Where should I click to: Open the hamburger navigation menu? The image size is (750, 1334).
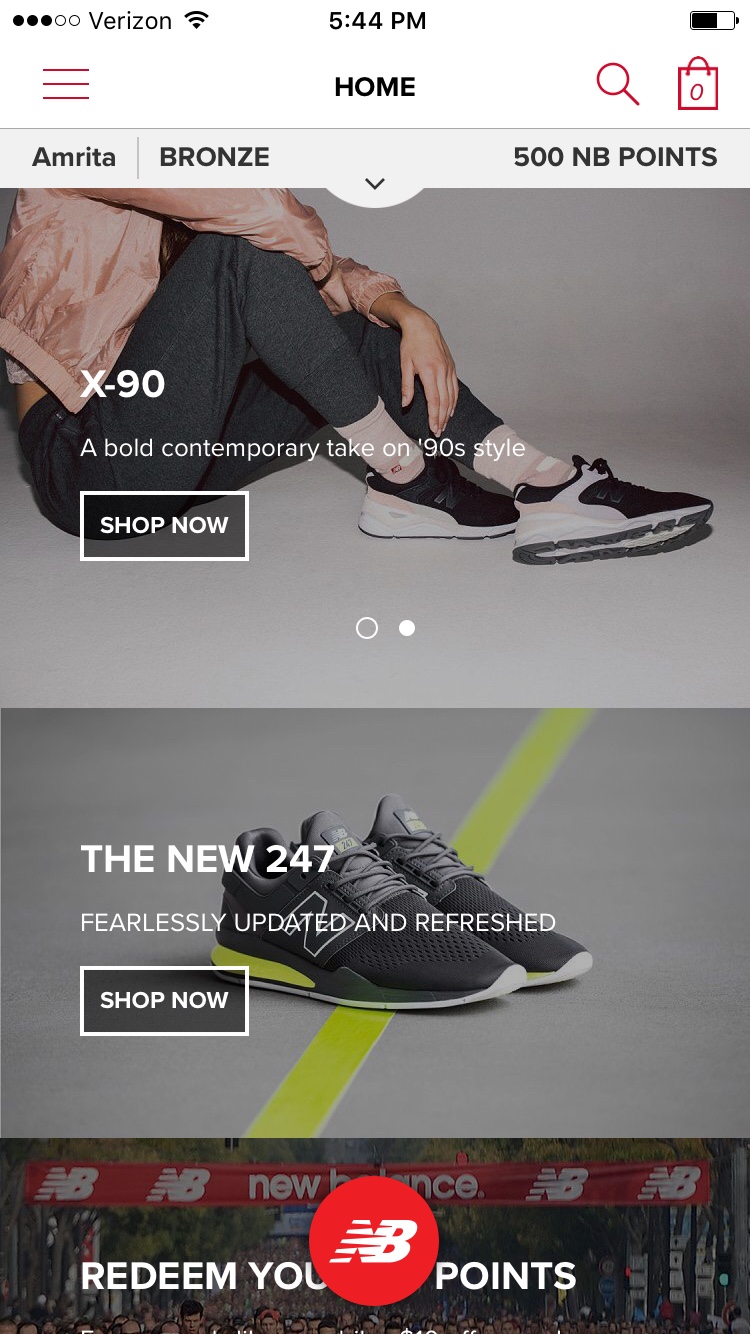tap(66, 84)
